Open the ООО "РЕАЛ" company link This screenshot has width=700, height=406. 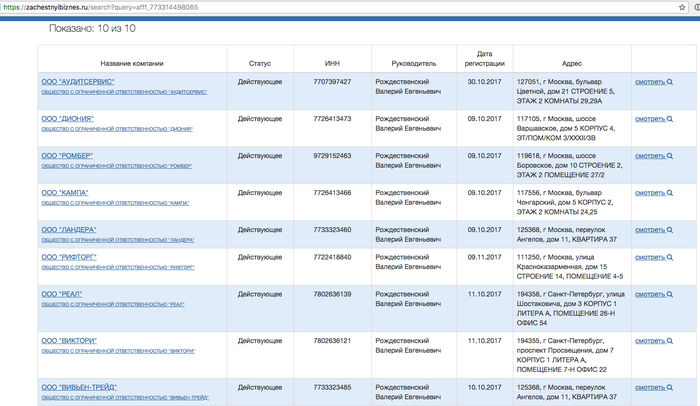(x=61, y=293)
